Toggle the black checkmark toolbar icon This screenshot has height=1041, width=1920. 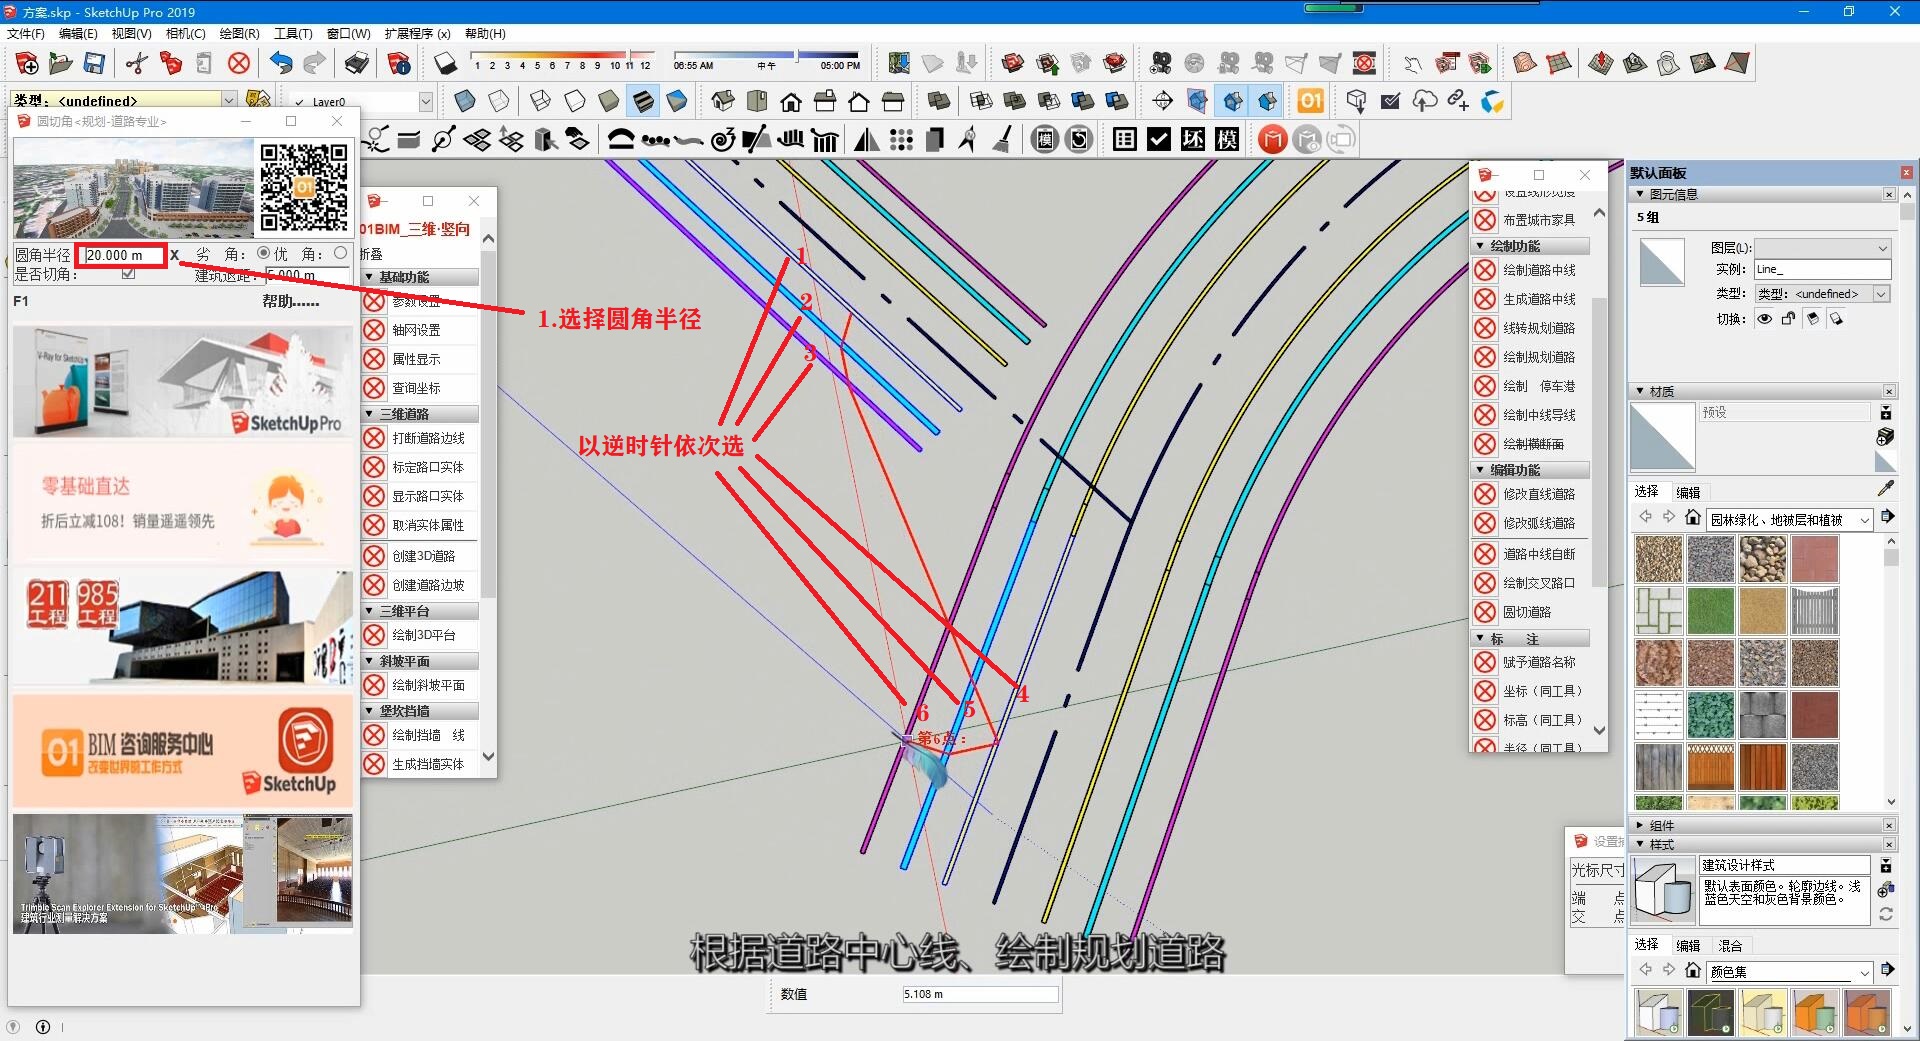point(1158,140)
